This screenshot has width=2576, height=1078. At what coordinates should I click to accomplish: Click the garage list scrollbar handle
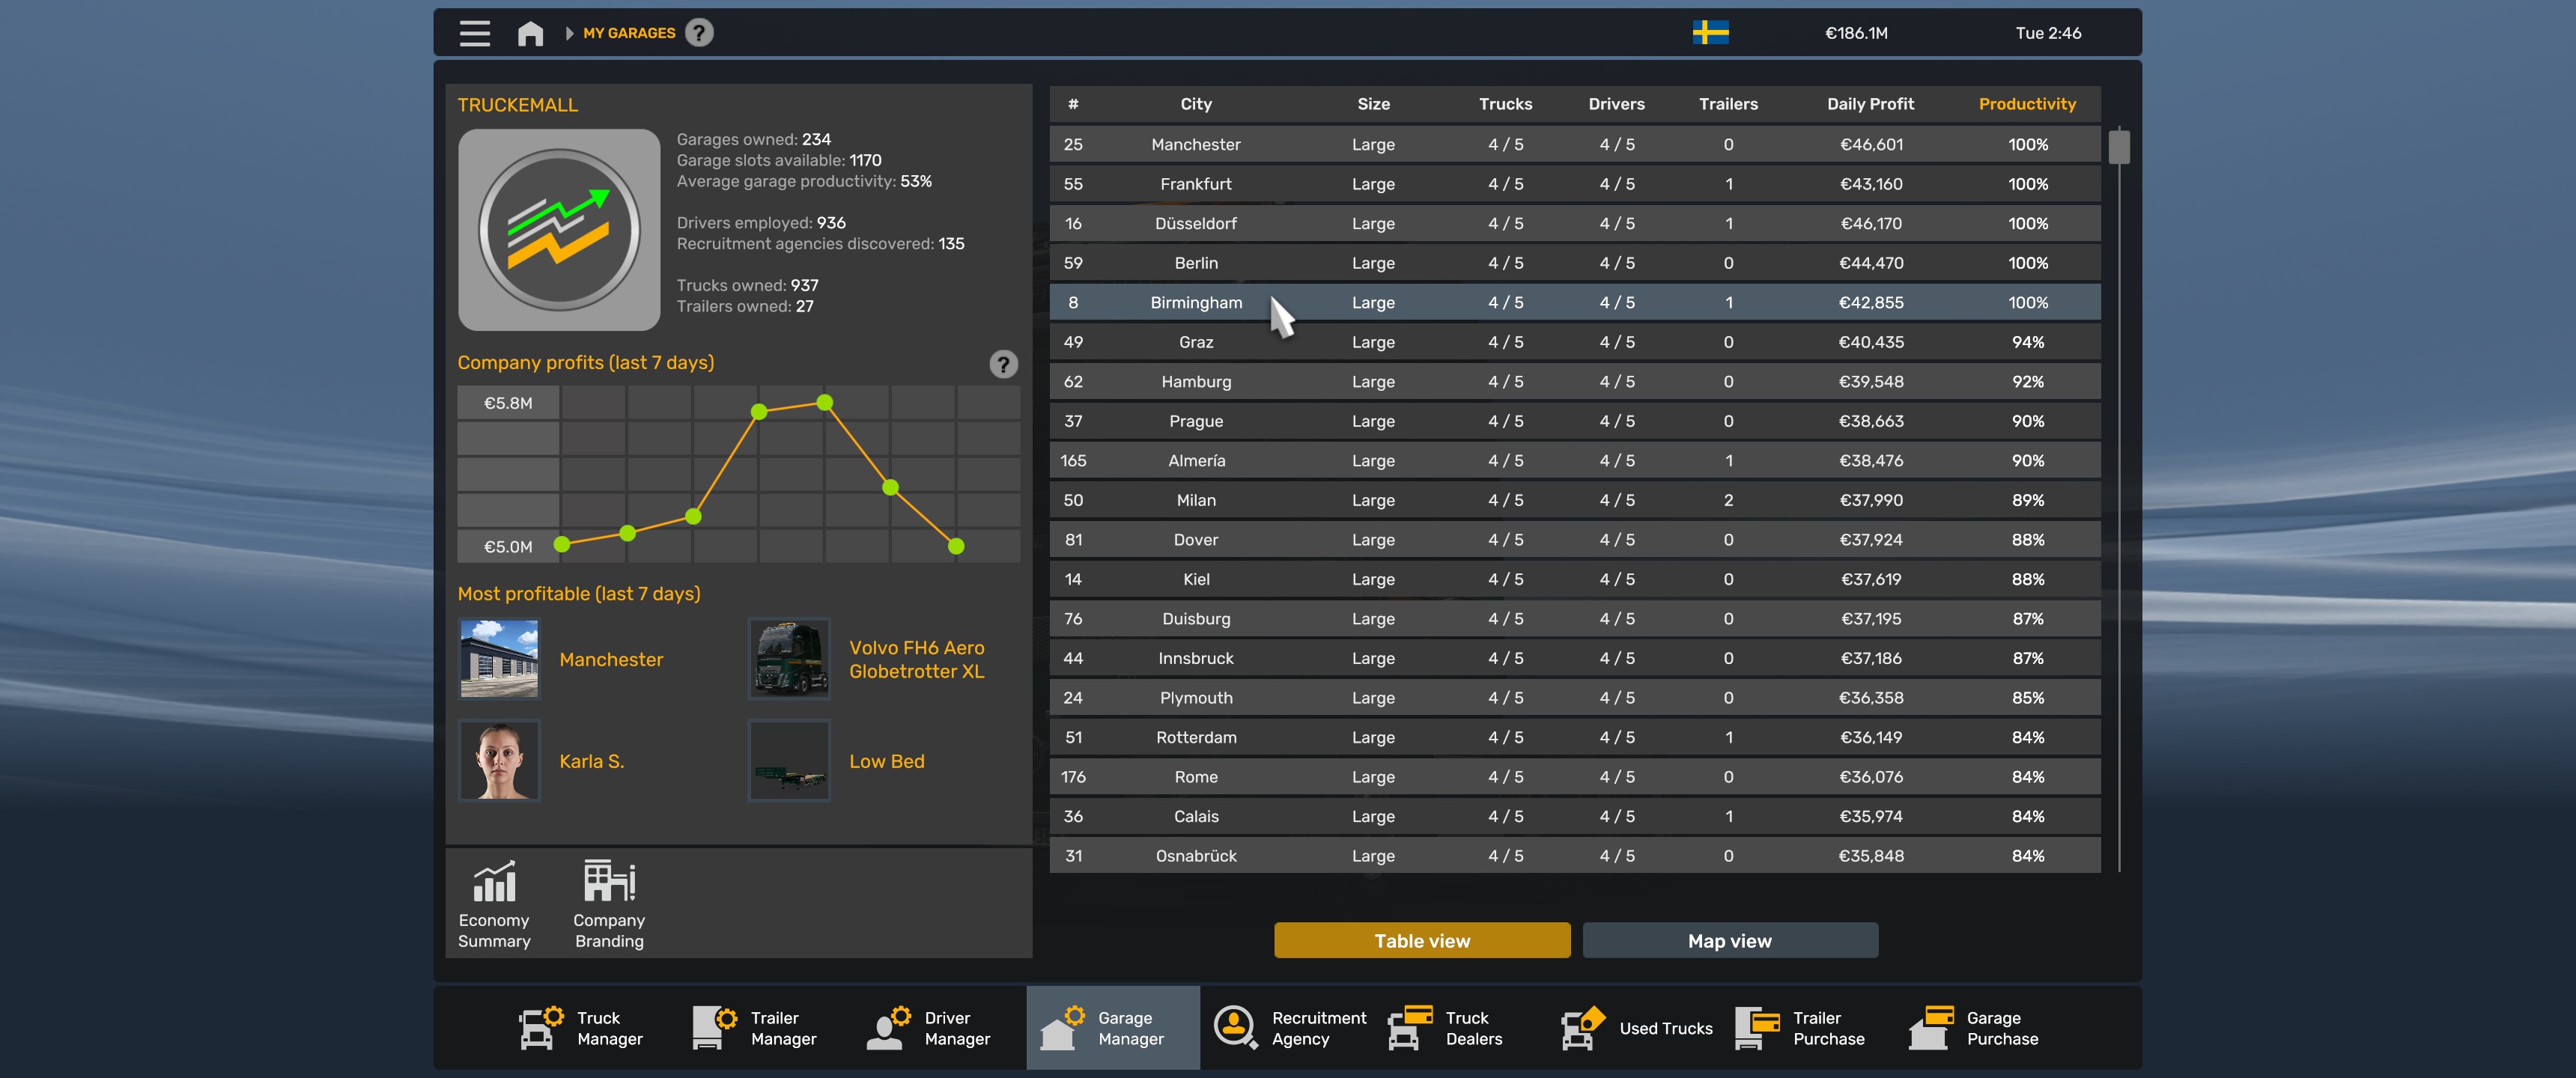[2119, 147]
